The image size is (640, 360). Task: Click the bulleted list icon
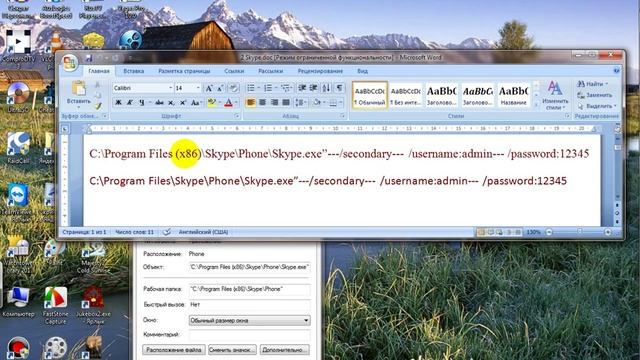pos(251,88)
